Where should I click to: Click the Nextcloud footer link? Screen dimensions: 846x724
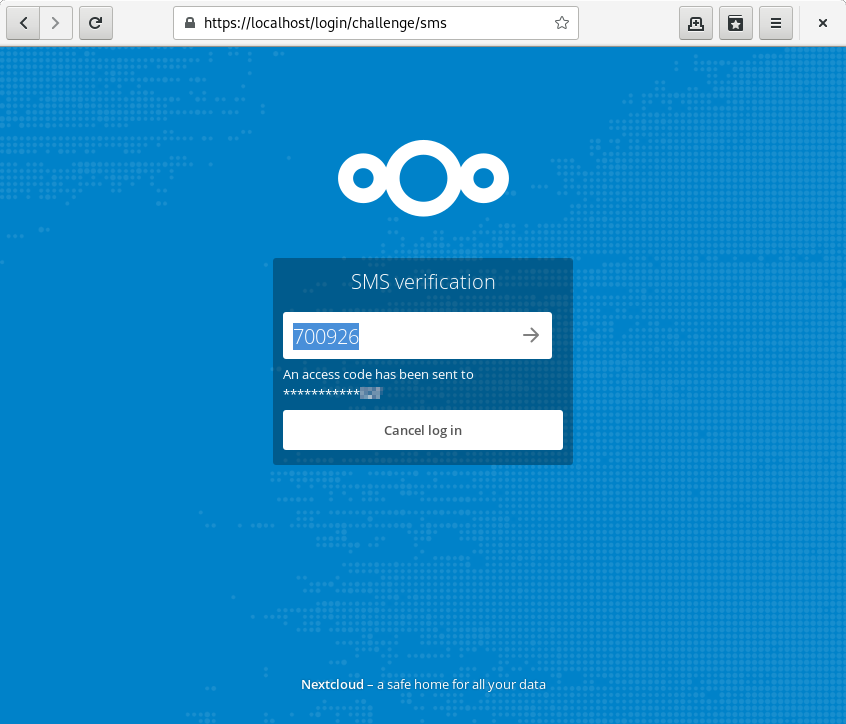tap(332, 685)
